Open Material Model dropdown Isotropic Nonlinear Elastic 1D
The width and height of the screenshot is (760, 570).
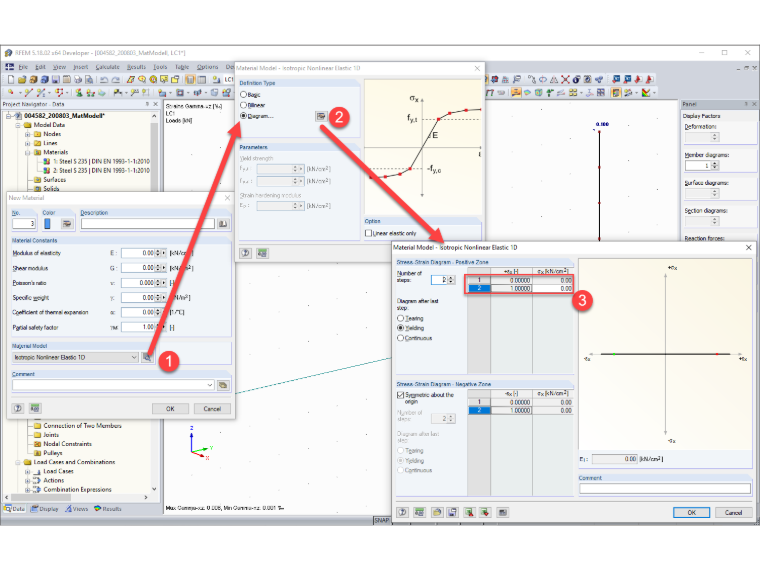click(75, 357)
